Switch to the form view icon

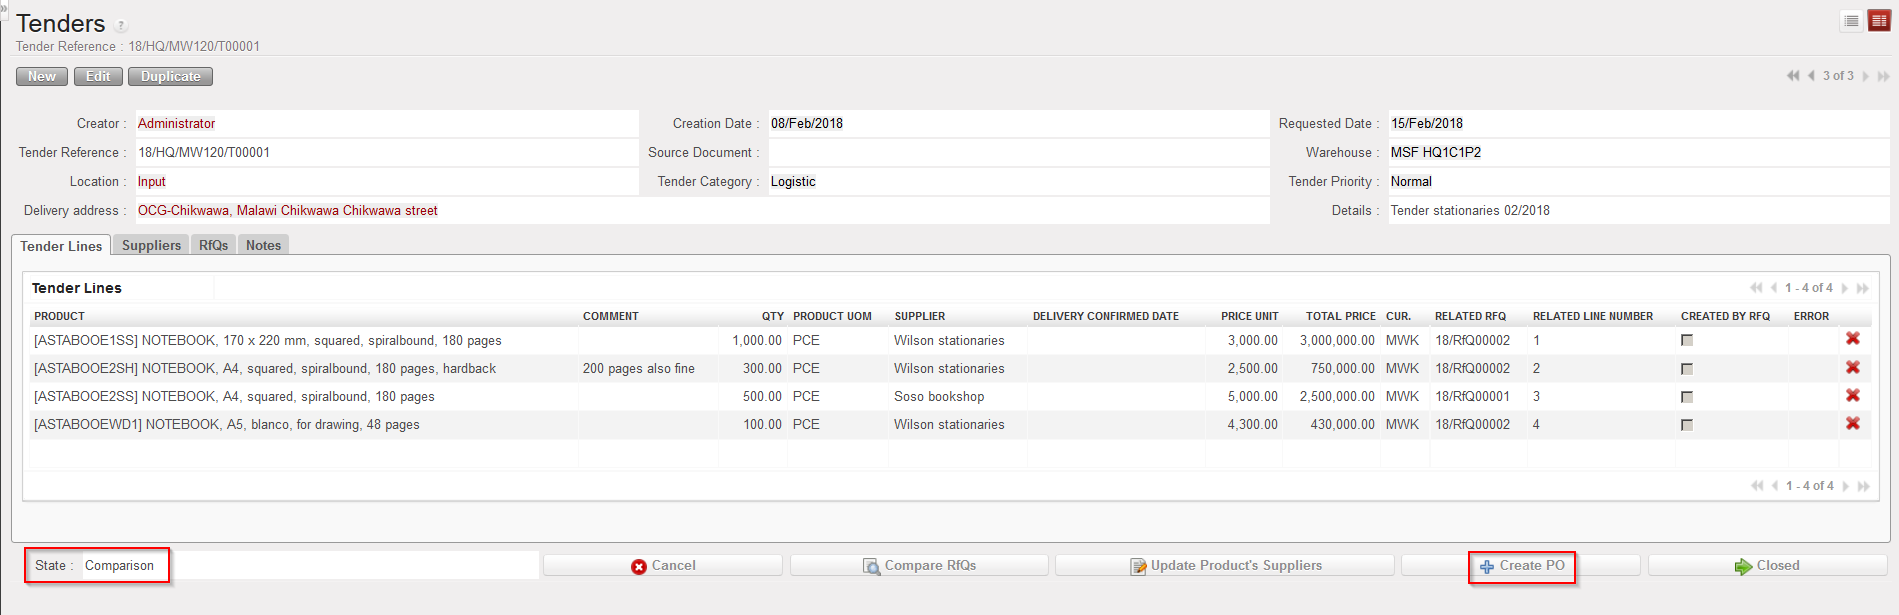coord(1879,21)
